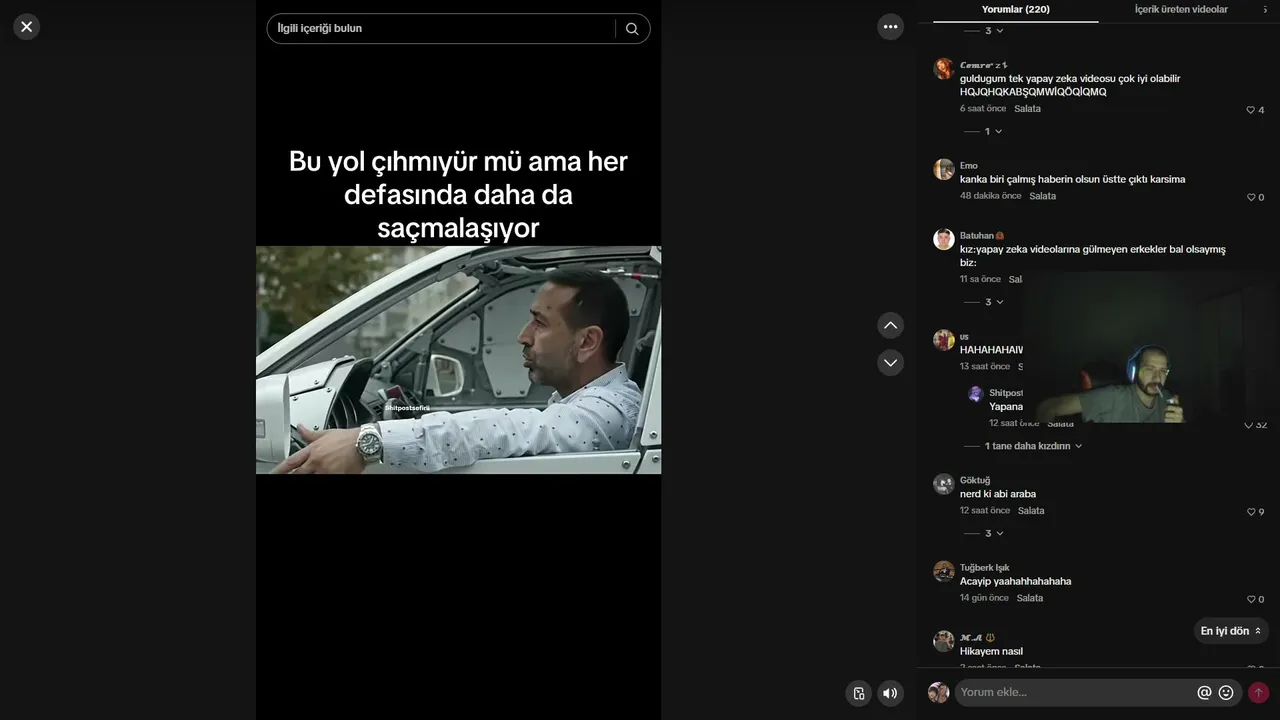Open the avatar beside Hikayem nasıl comment
The height and width of the screenshot is (720, 1280).
click(944, 641)
